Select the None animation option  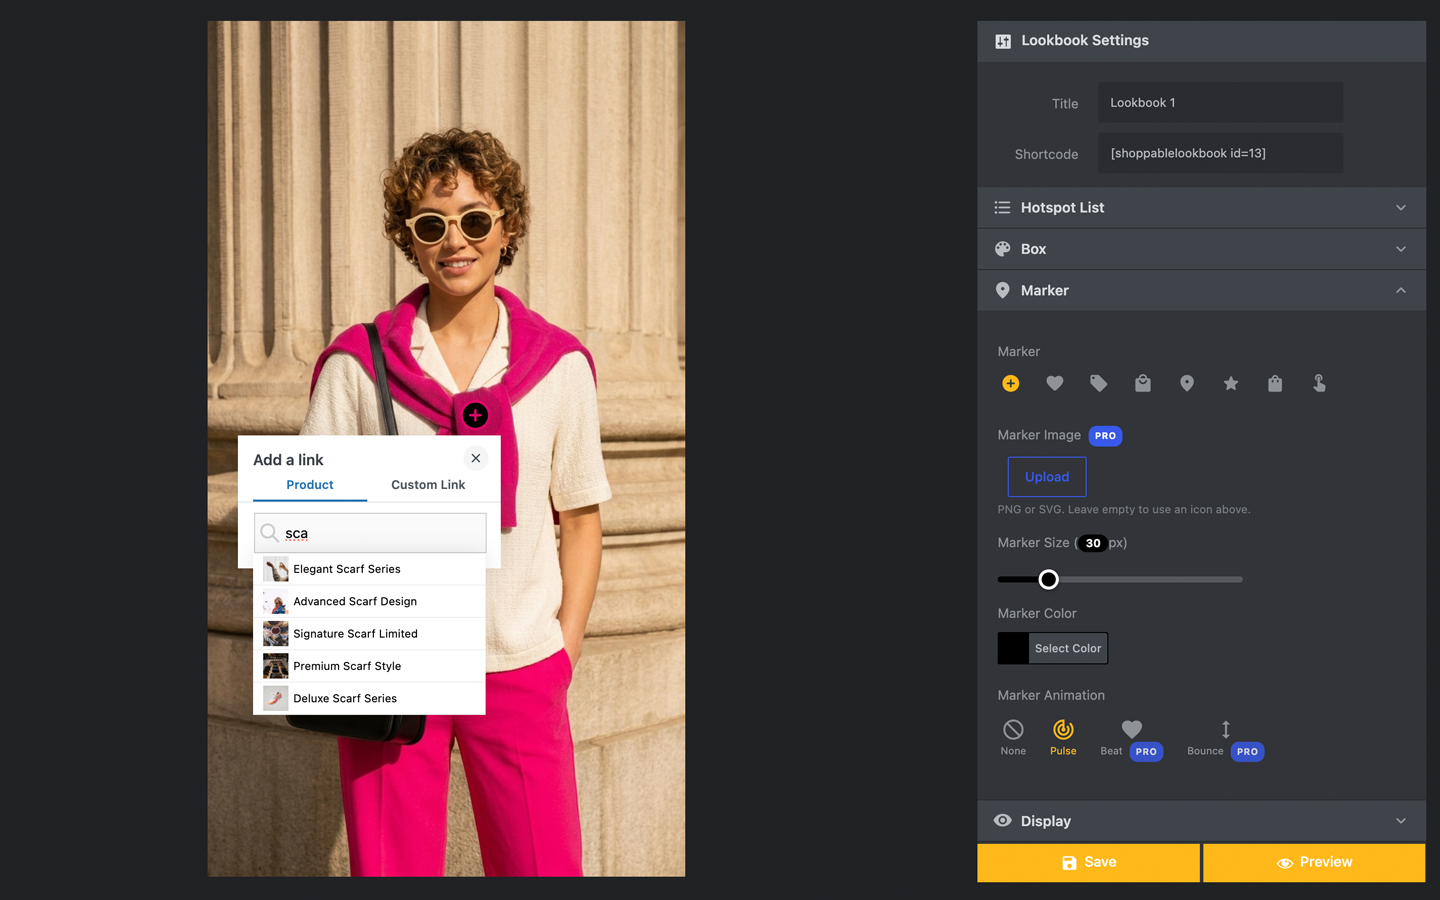tap(1013, 738)
